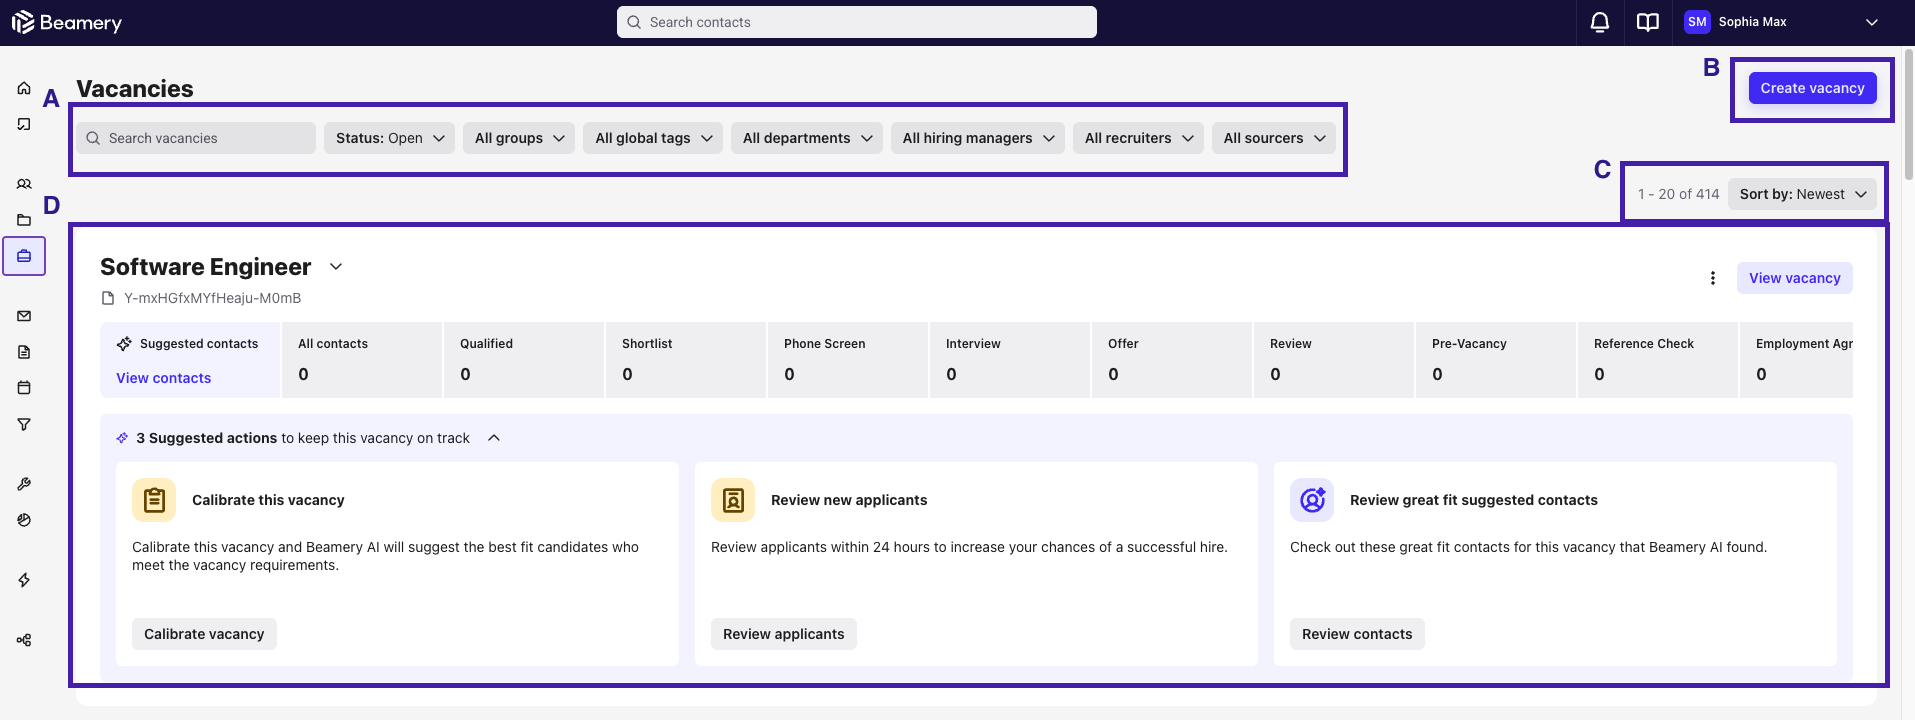This screenshot has height=720, width=1915.
Task: Click the Create vacancy button
Action: click(1812, 88)
